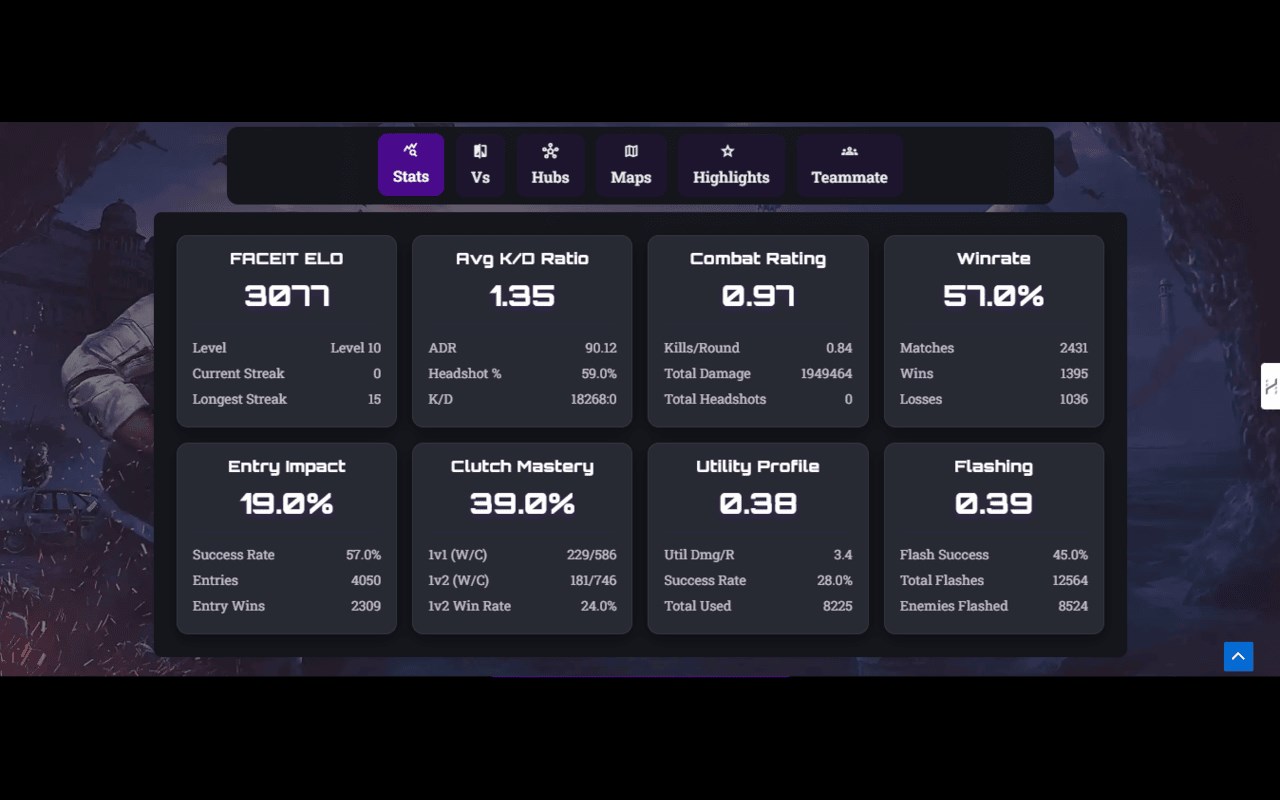Click the Total Flashes value 12564
This screenshot has height=800, width=1280.
tap(1070, 580)
